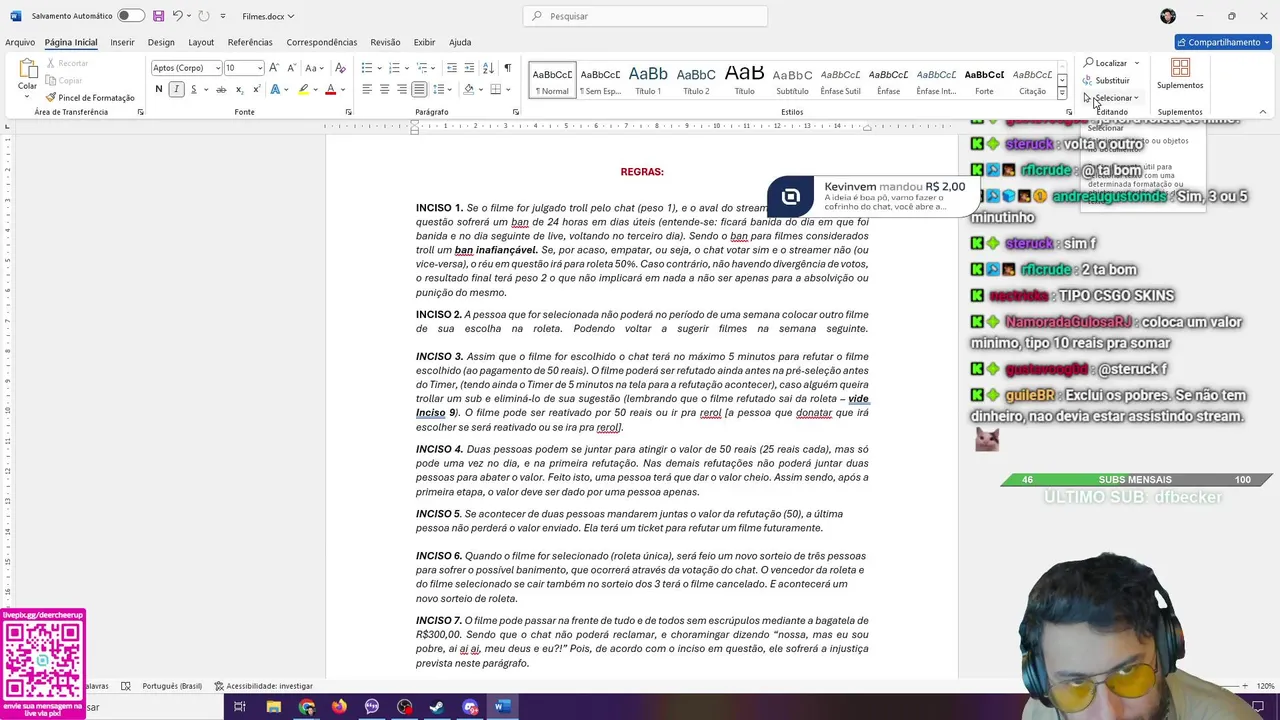Switch to the Correspondências tab
Screen dimensions: 1280x720
tap(322, 42)
